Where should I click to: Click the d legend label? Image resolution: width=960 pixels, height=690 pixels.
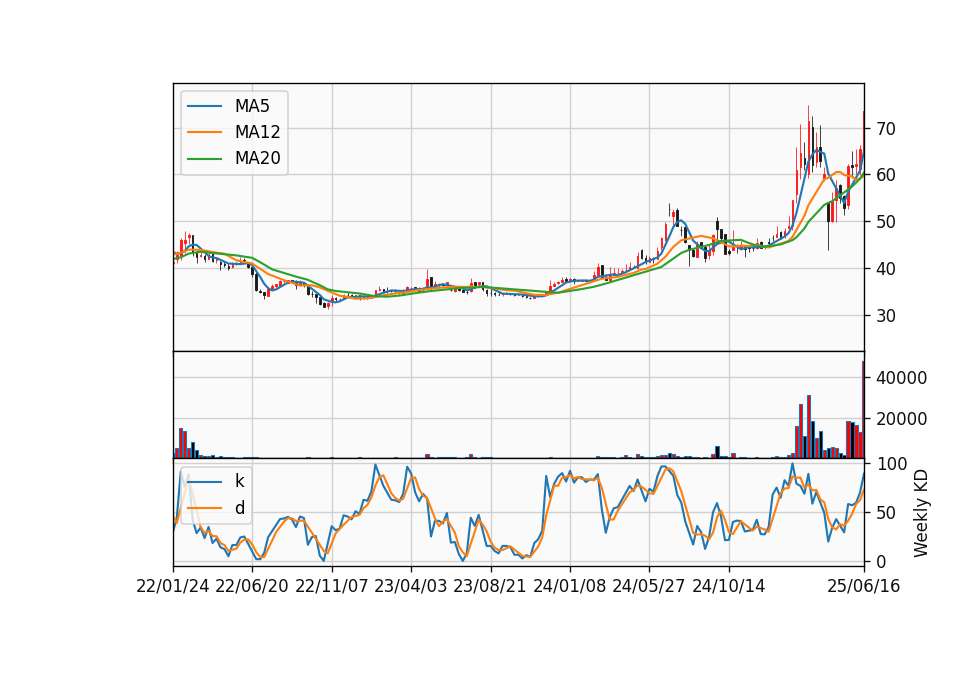pyautogui.click(x=240, y=508)
